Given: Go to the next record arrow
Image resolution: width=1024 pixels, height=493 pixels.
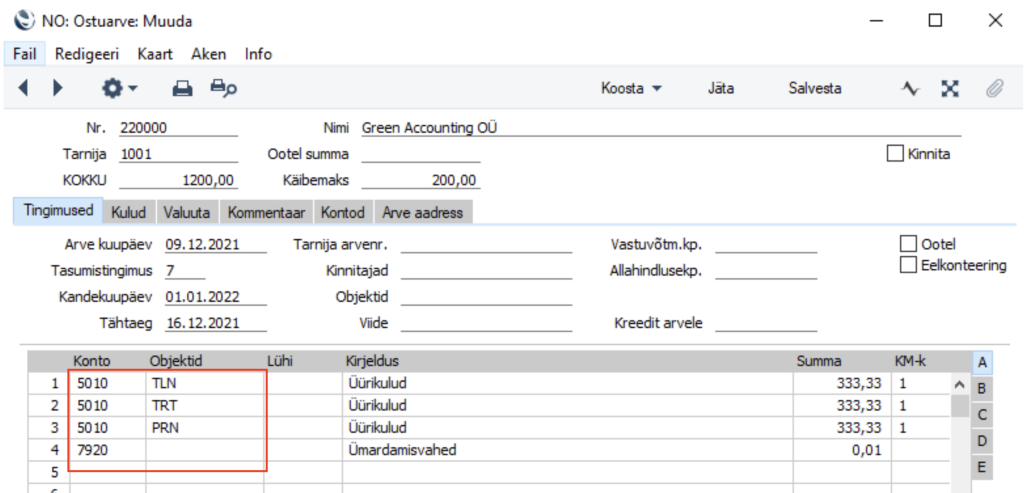Looking at the screenshot, I should [x=57, y=88].
